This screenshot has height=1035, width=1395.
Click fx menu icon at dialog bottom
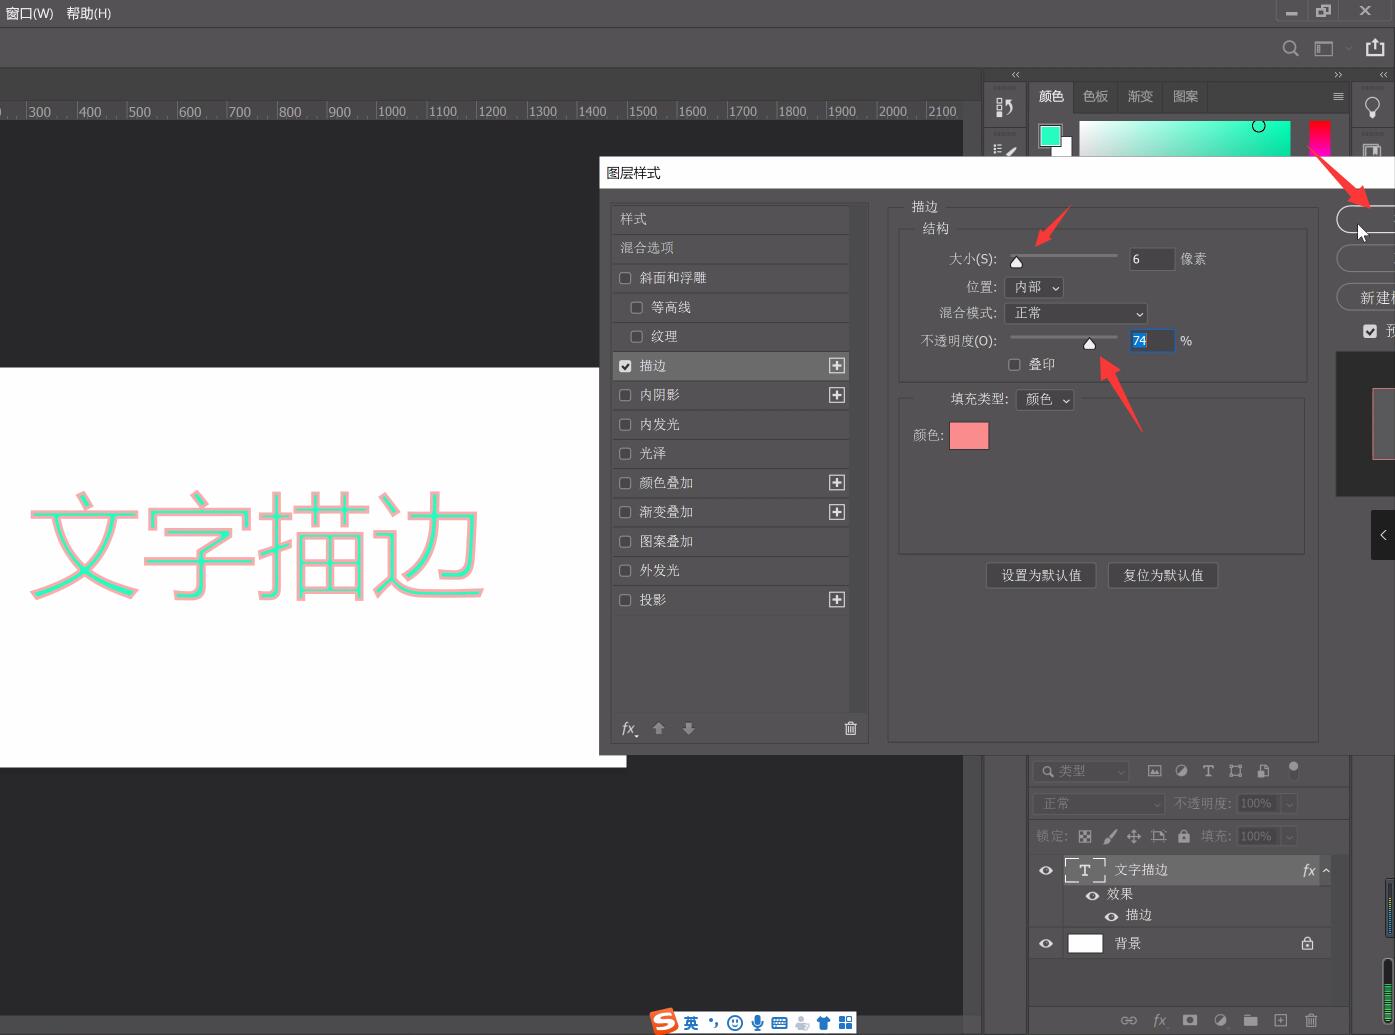pos(629,728)
